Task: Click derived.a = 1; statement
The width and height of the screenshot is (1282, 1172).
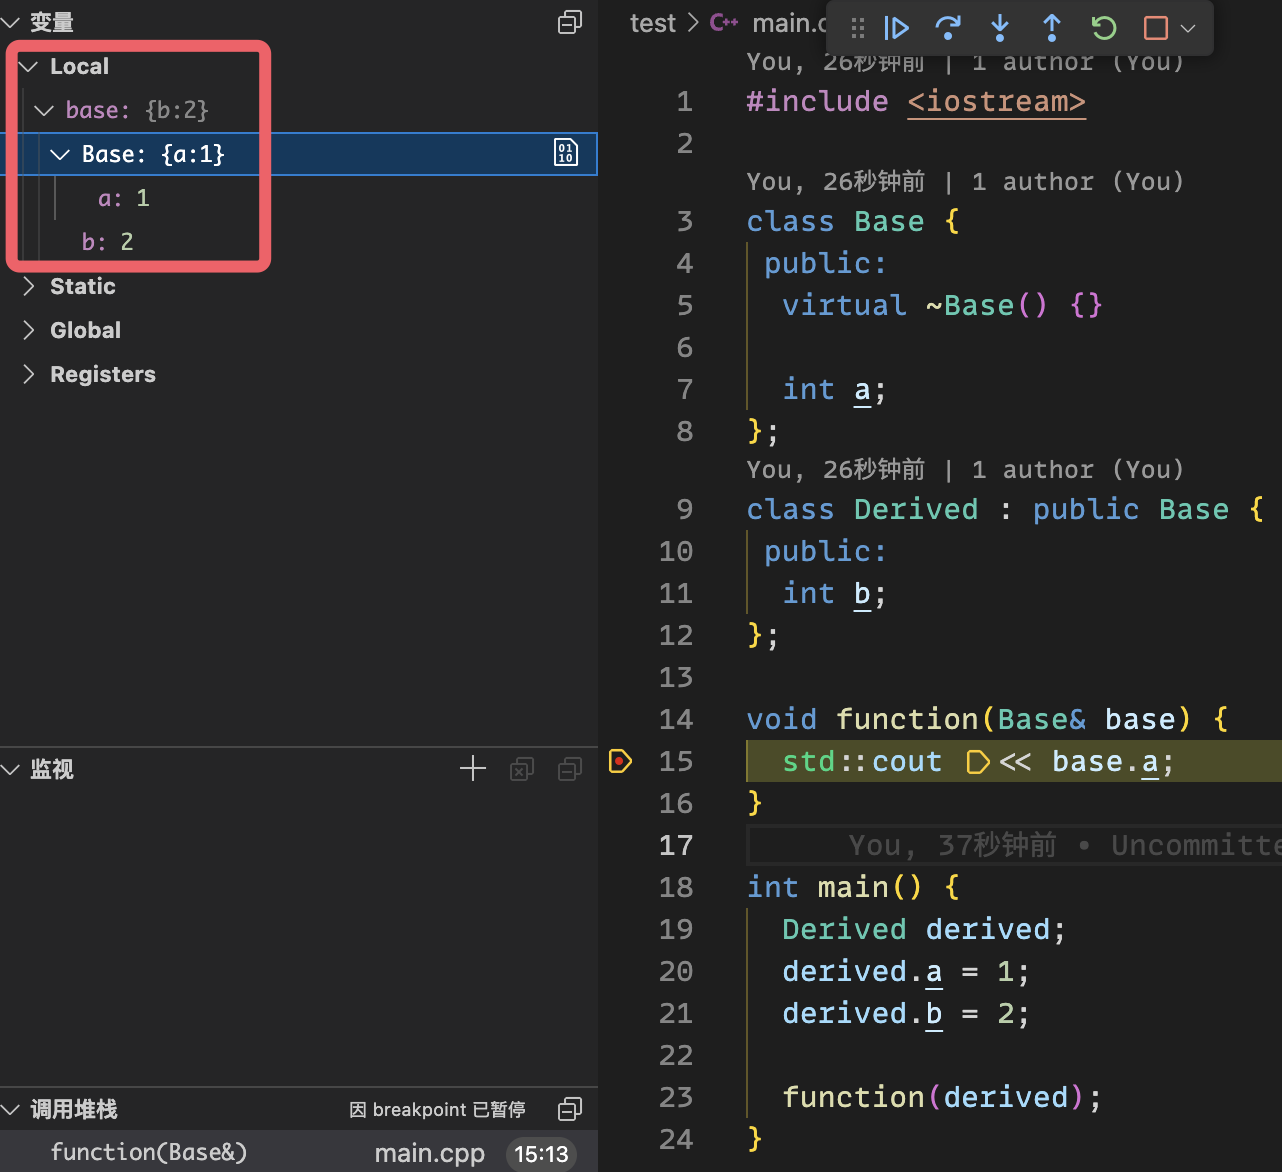Action: tap(906, 971)
